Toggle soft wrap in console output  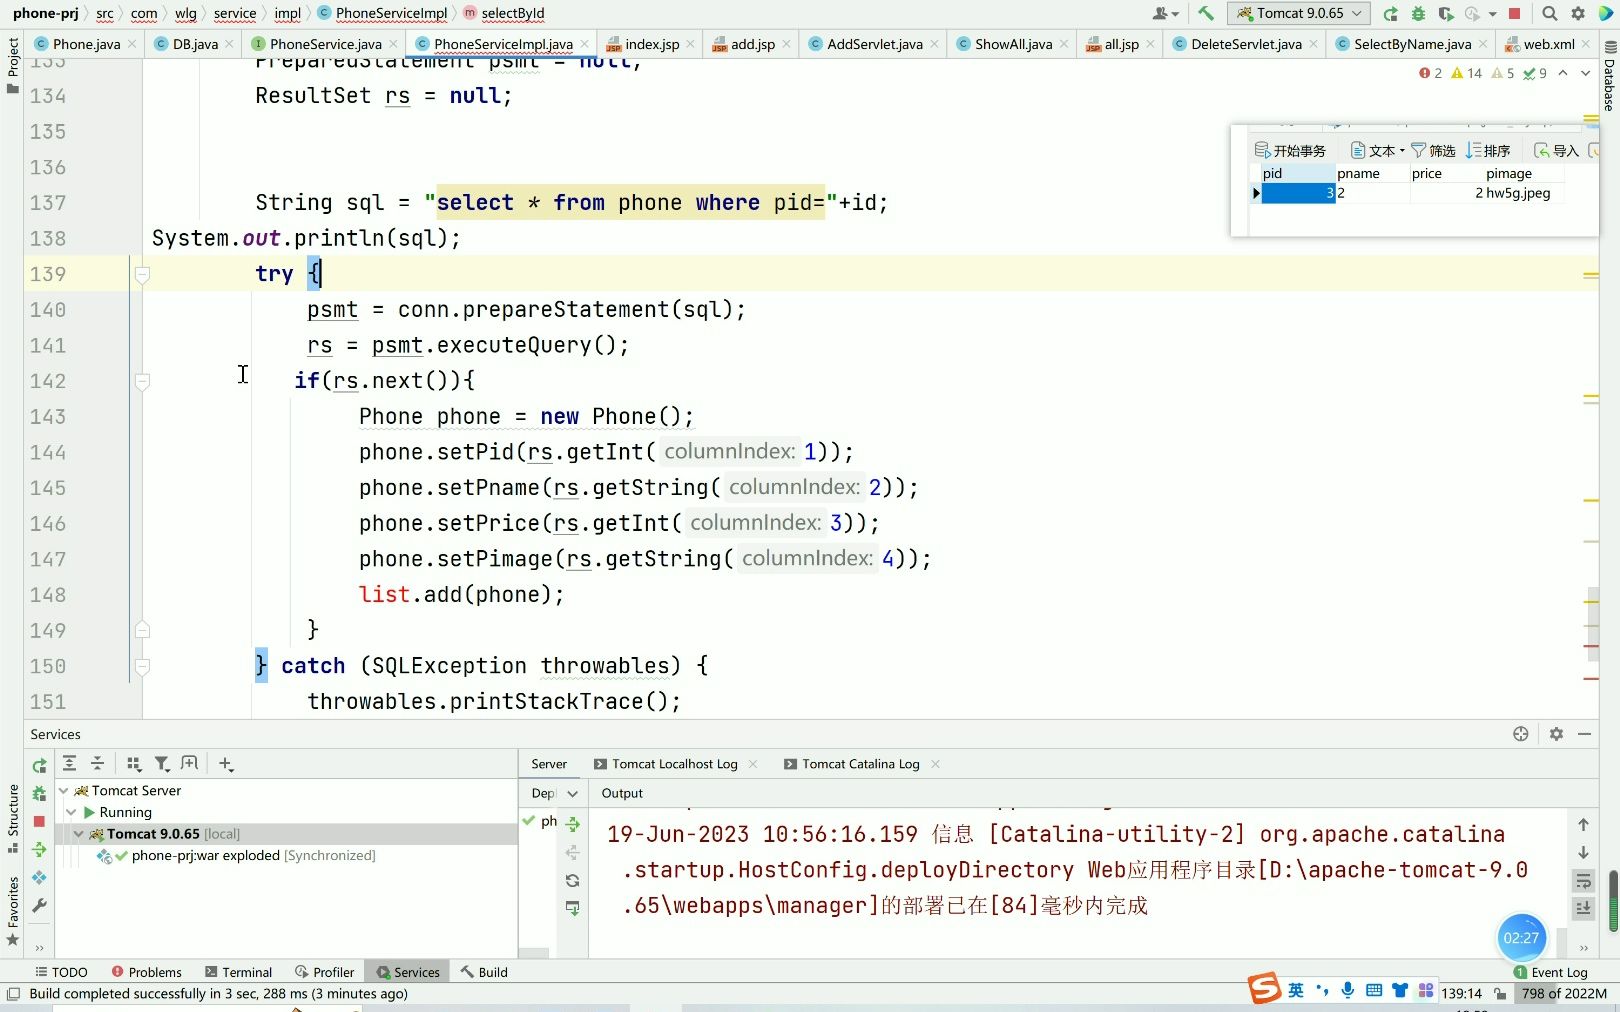coord(1583,881)
